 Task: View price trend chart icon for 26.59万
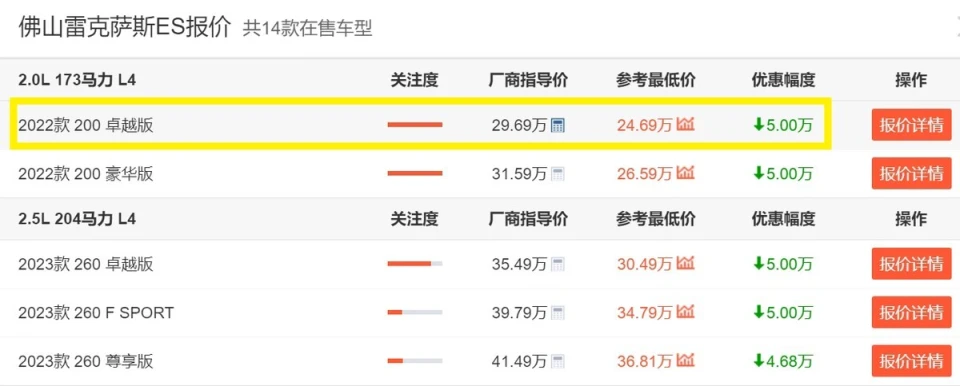[686, 173]
